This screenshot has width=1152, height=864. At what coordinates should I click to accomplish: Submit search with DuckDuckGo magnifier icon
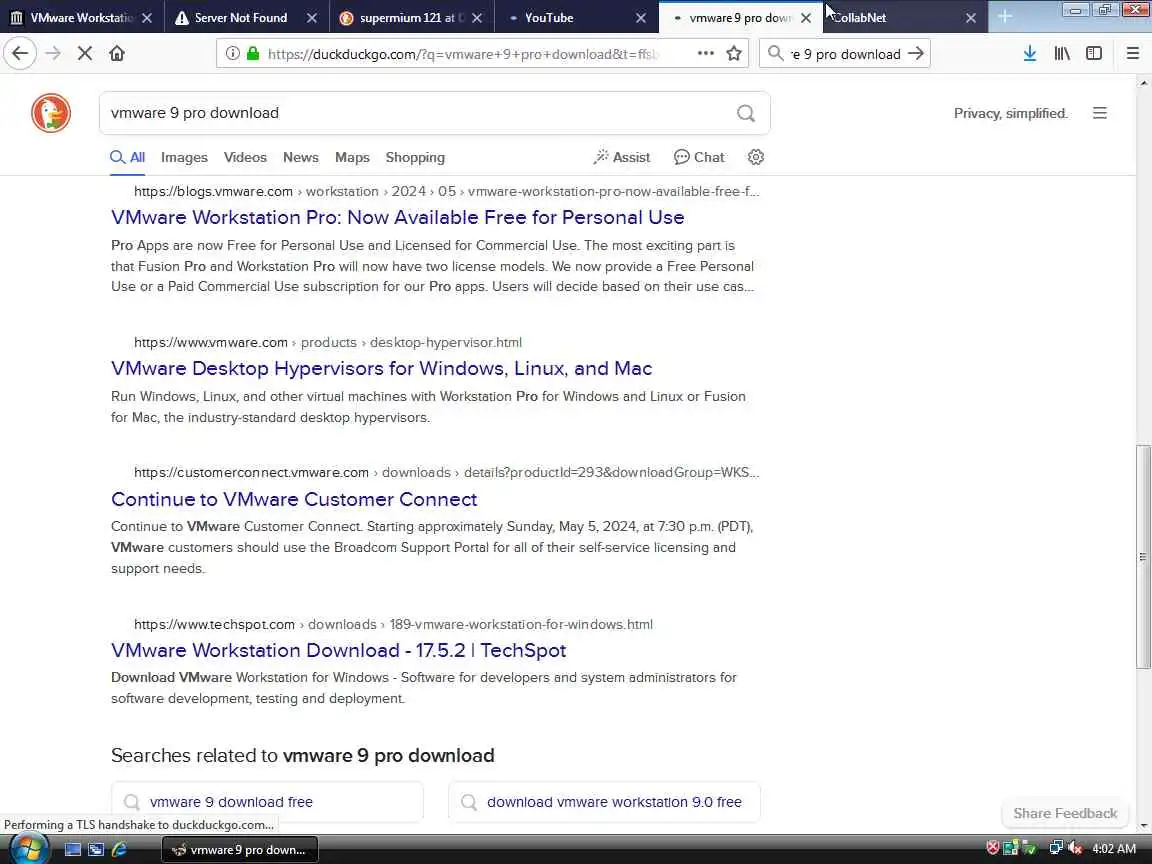[x=746, y=113]
